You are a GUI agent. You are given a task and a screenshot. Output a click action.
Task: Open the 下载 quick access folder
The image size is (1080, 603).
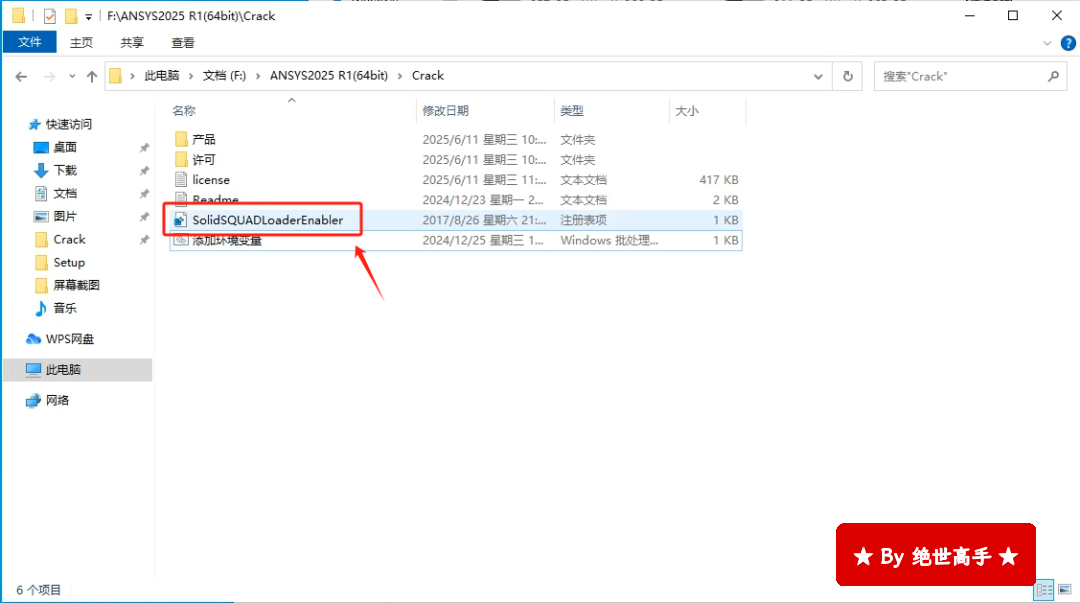[x=65, y=170]
